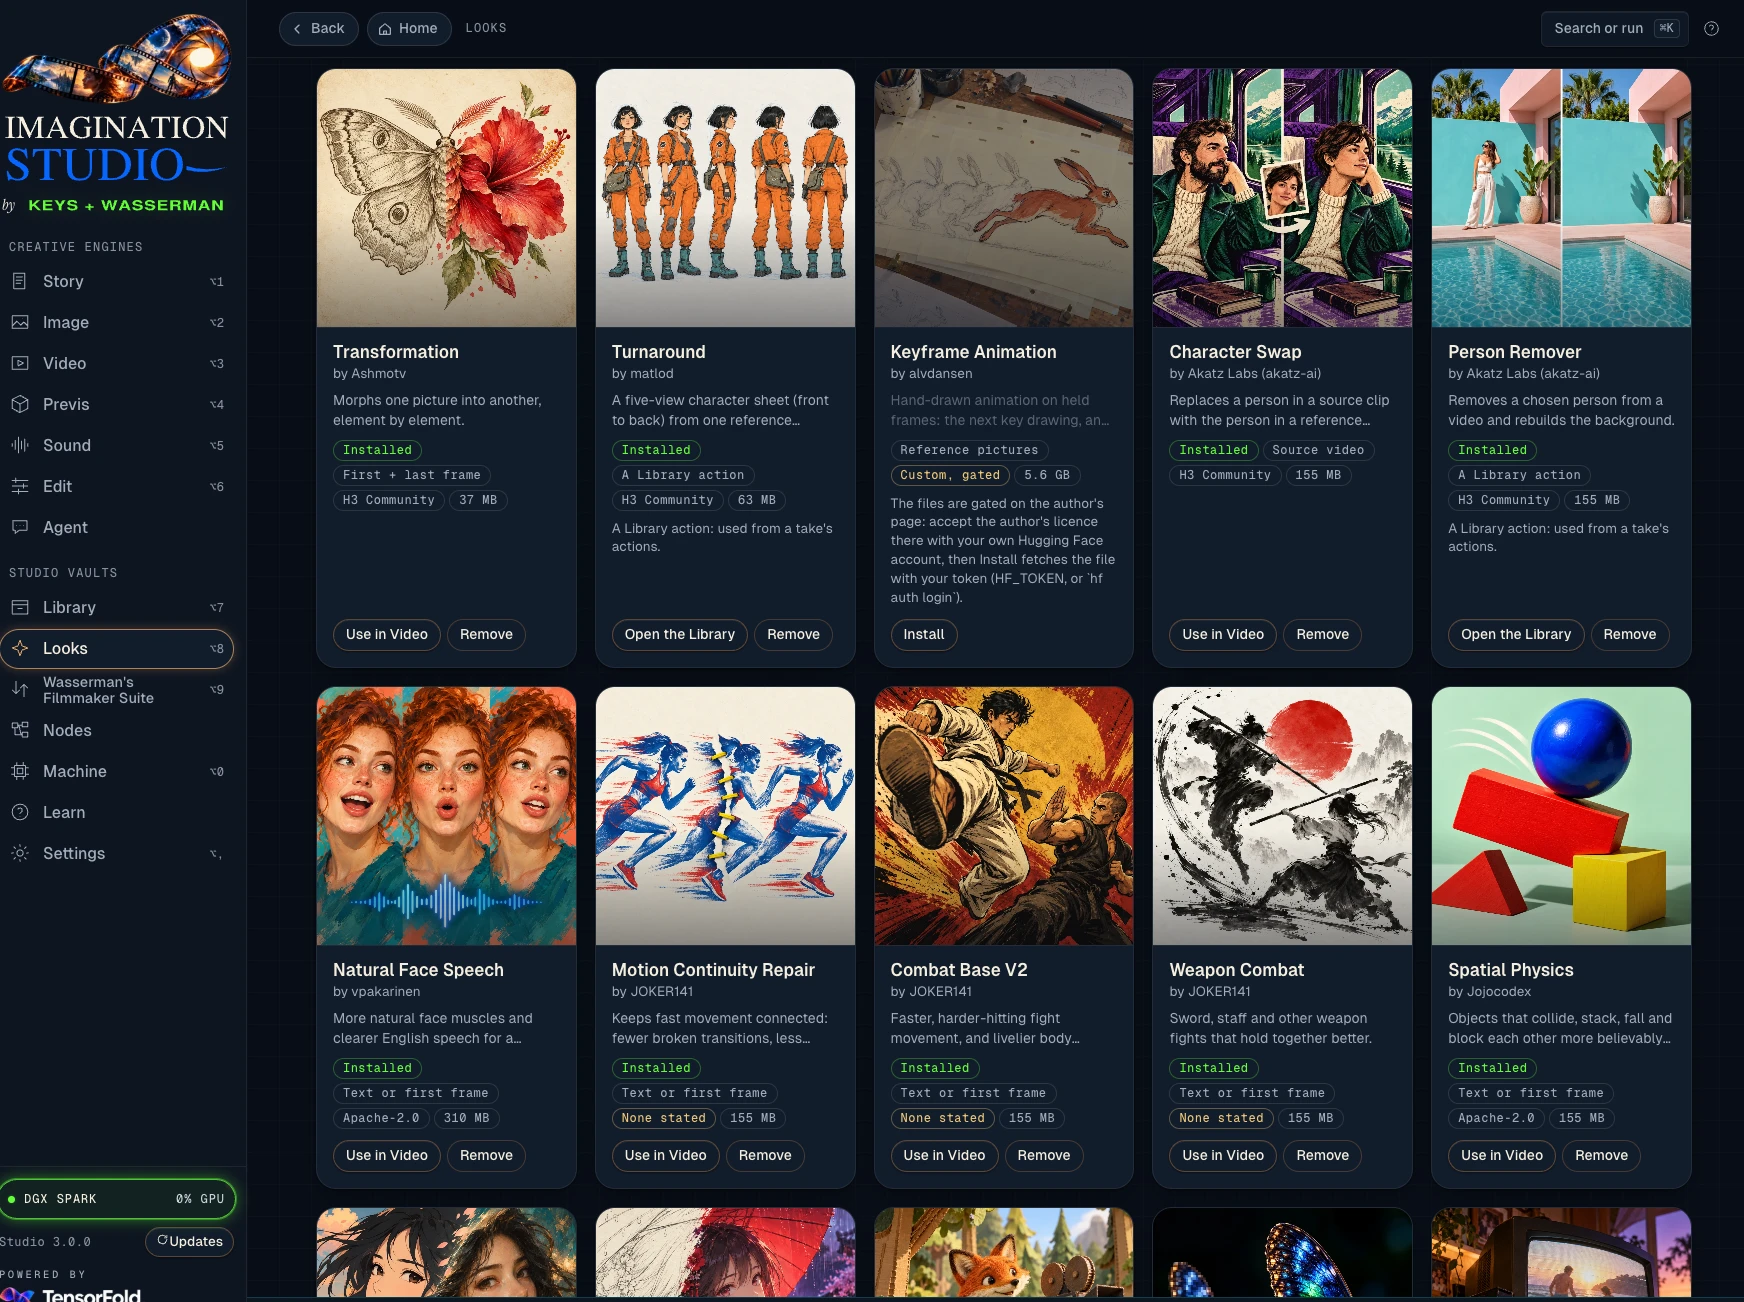This screenshot has height=1302, width=1744.
Task: Click Use in Video for Combat Base V2
Action: coord(944,1155)
